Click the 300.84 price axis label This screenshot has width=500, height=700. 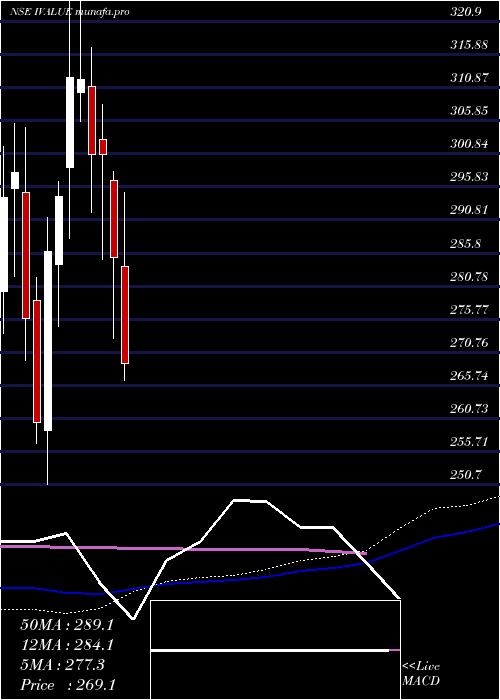click(469, 145)
